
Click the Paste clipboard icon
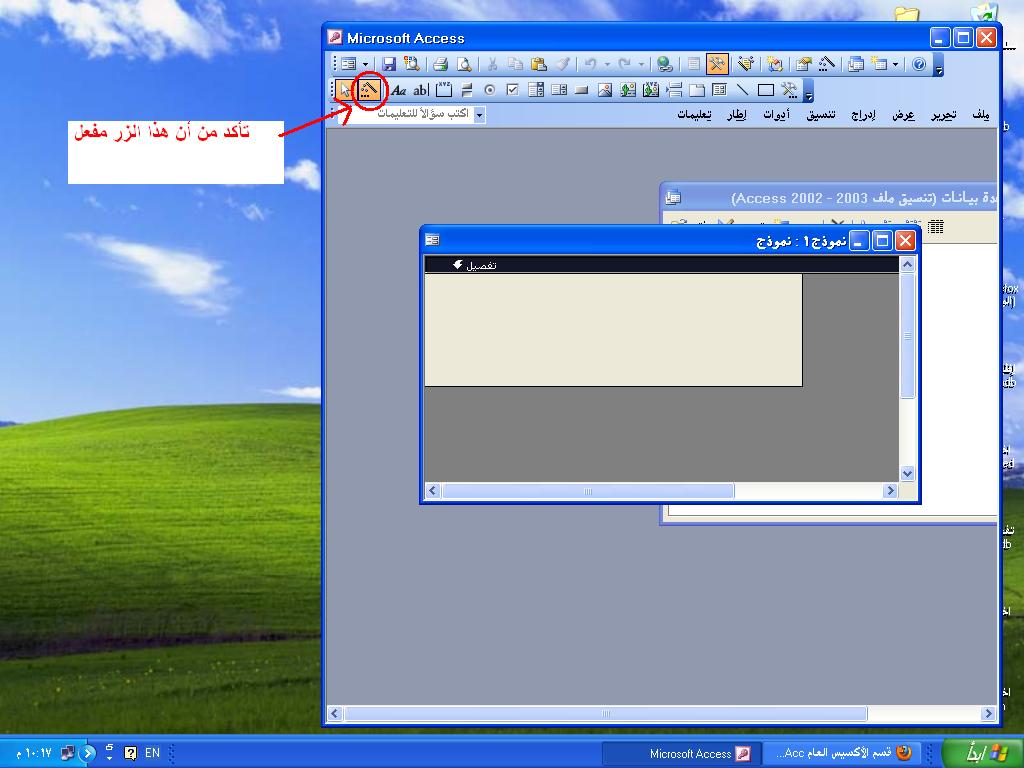(x=539, y=64)
